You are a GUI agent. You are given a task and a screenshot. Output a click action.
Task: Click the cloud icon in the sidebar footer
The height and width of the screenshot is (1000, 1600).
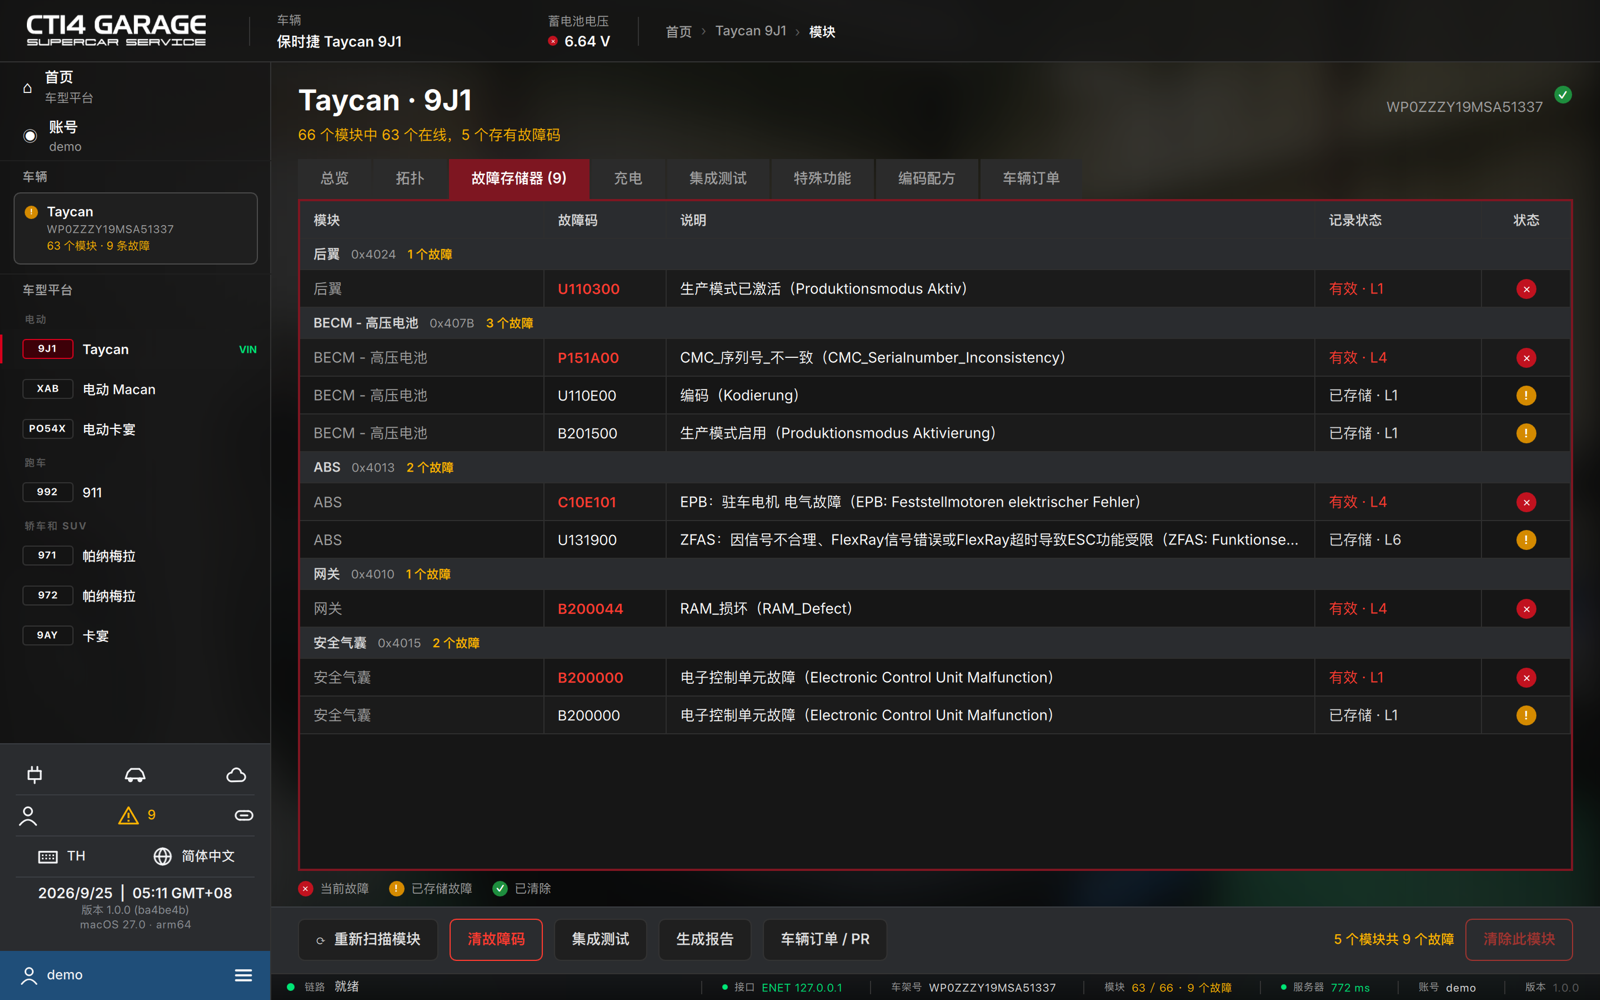[236, 775]
